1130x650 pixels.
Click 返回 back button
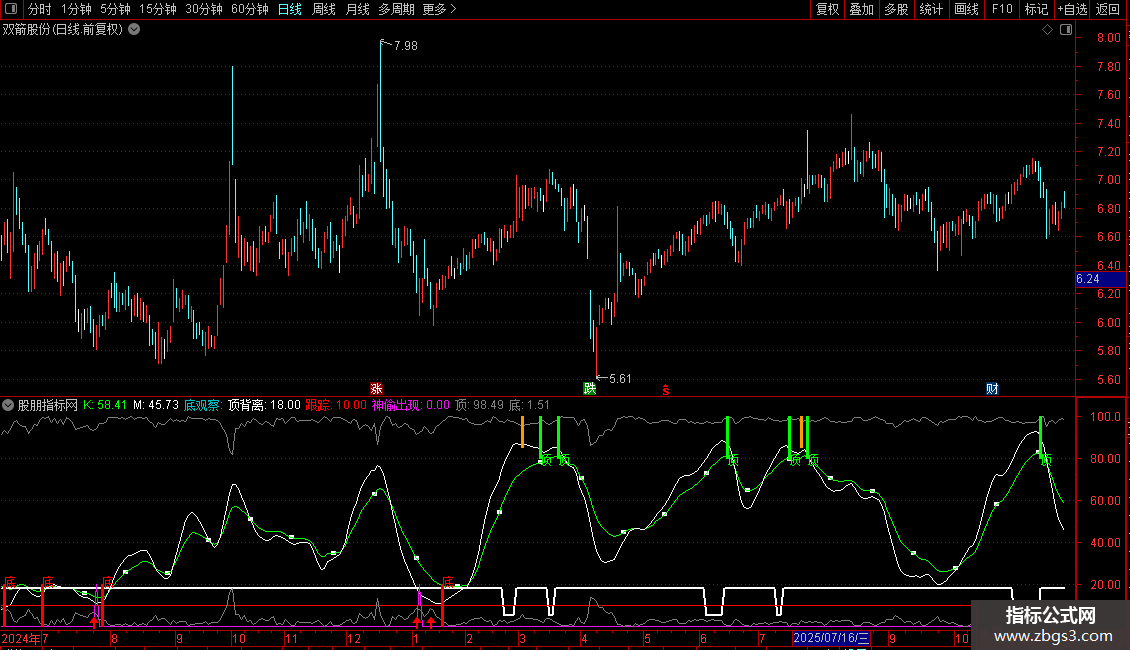click(x=1108, y=9)
